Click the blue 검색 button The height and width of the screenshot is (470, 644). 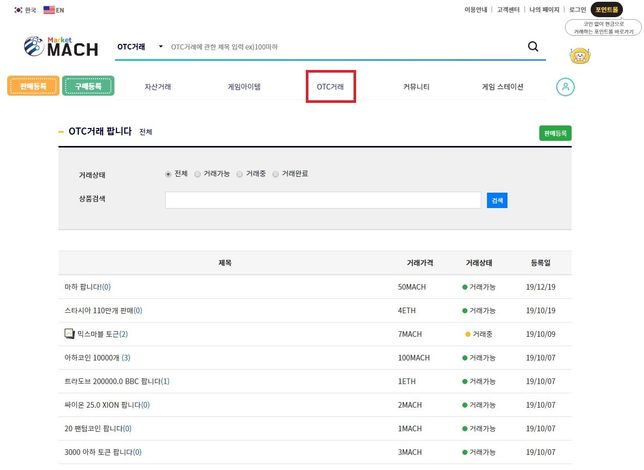coord(497,200)
